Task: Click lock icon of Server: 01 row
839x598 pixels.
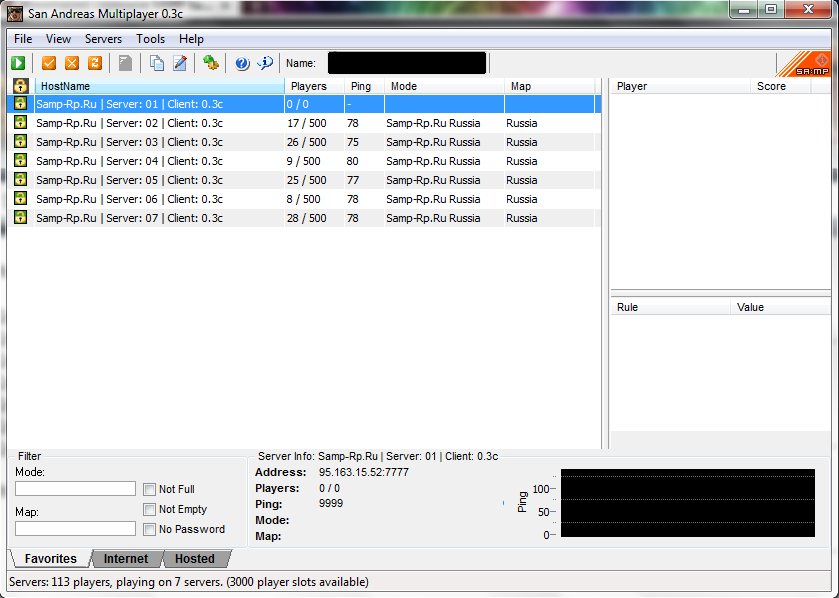Action: 20,104
